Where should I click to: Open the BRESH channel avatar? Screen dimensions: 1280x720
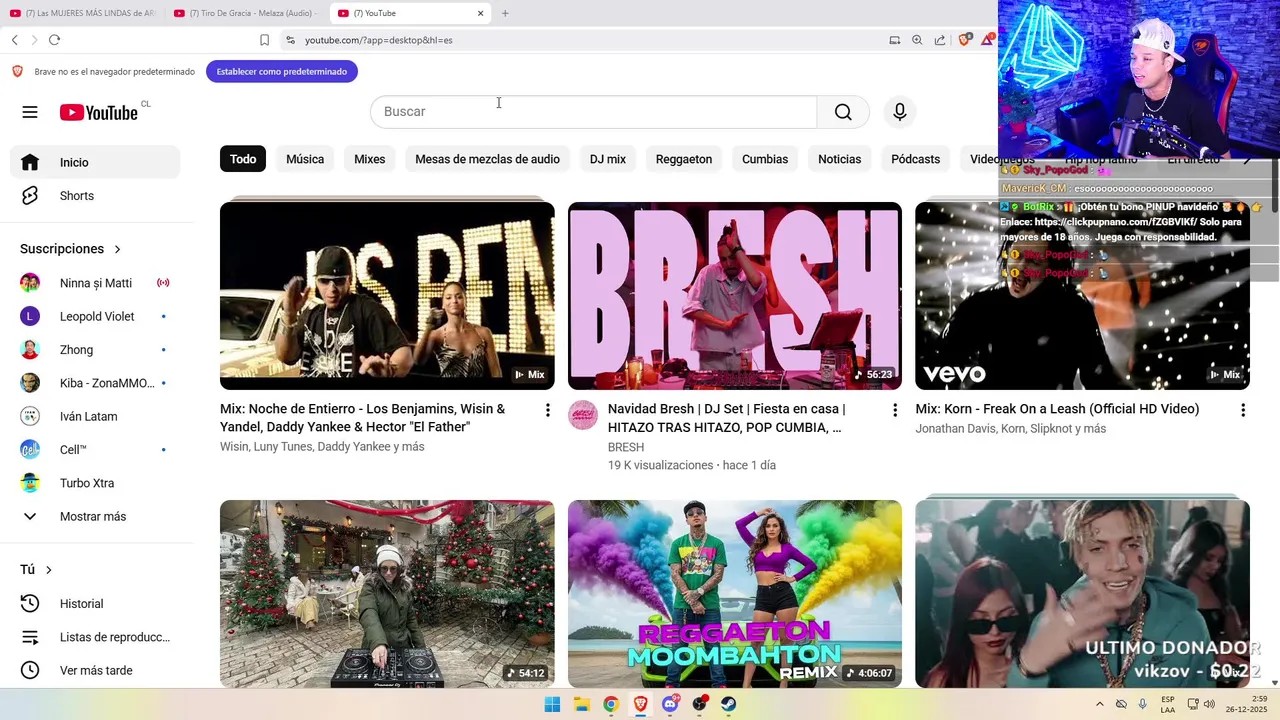point(583,415)
